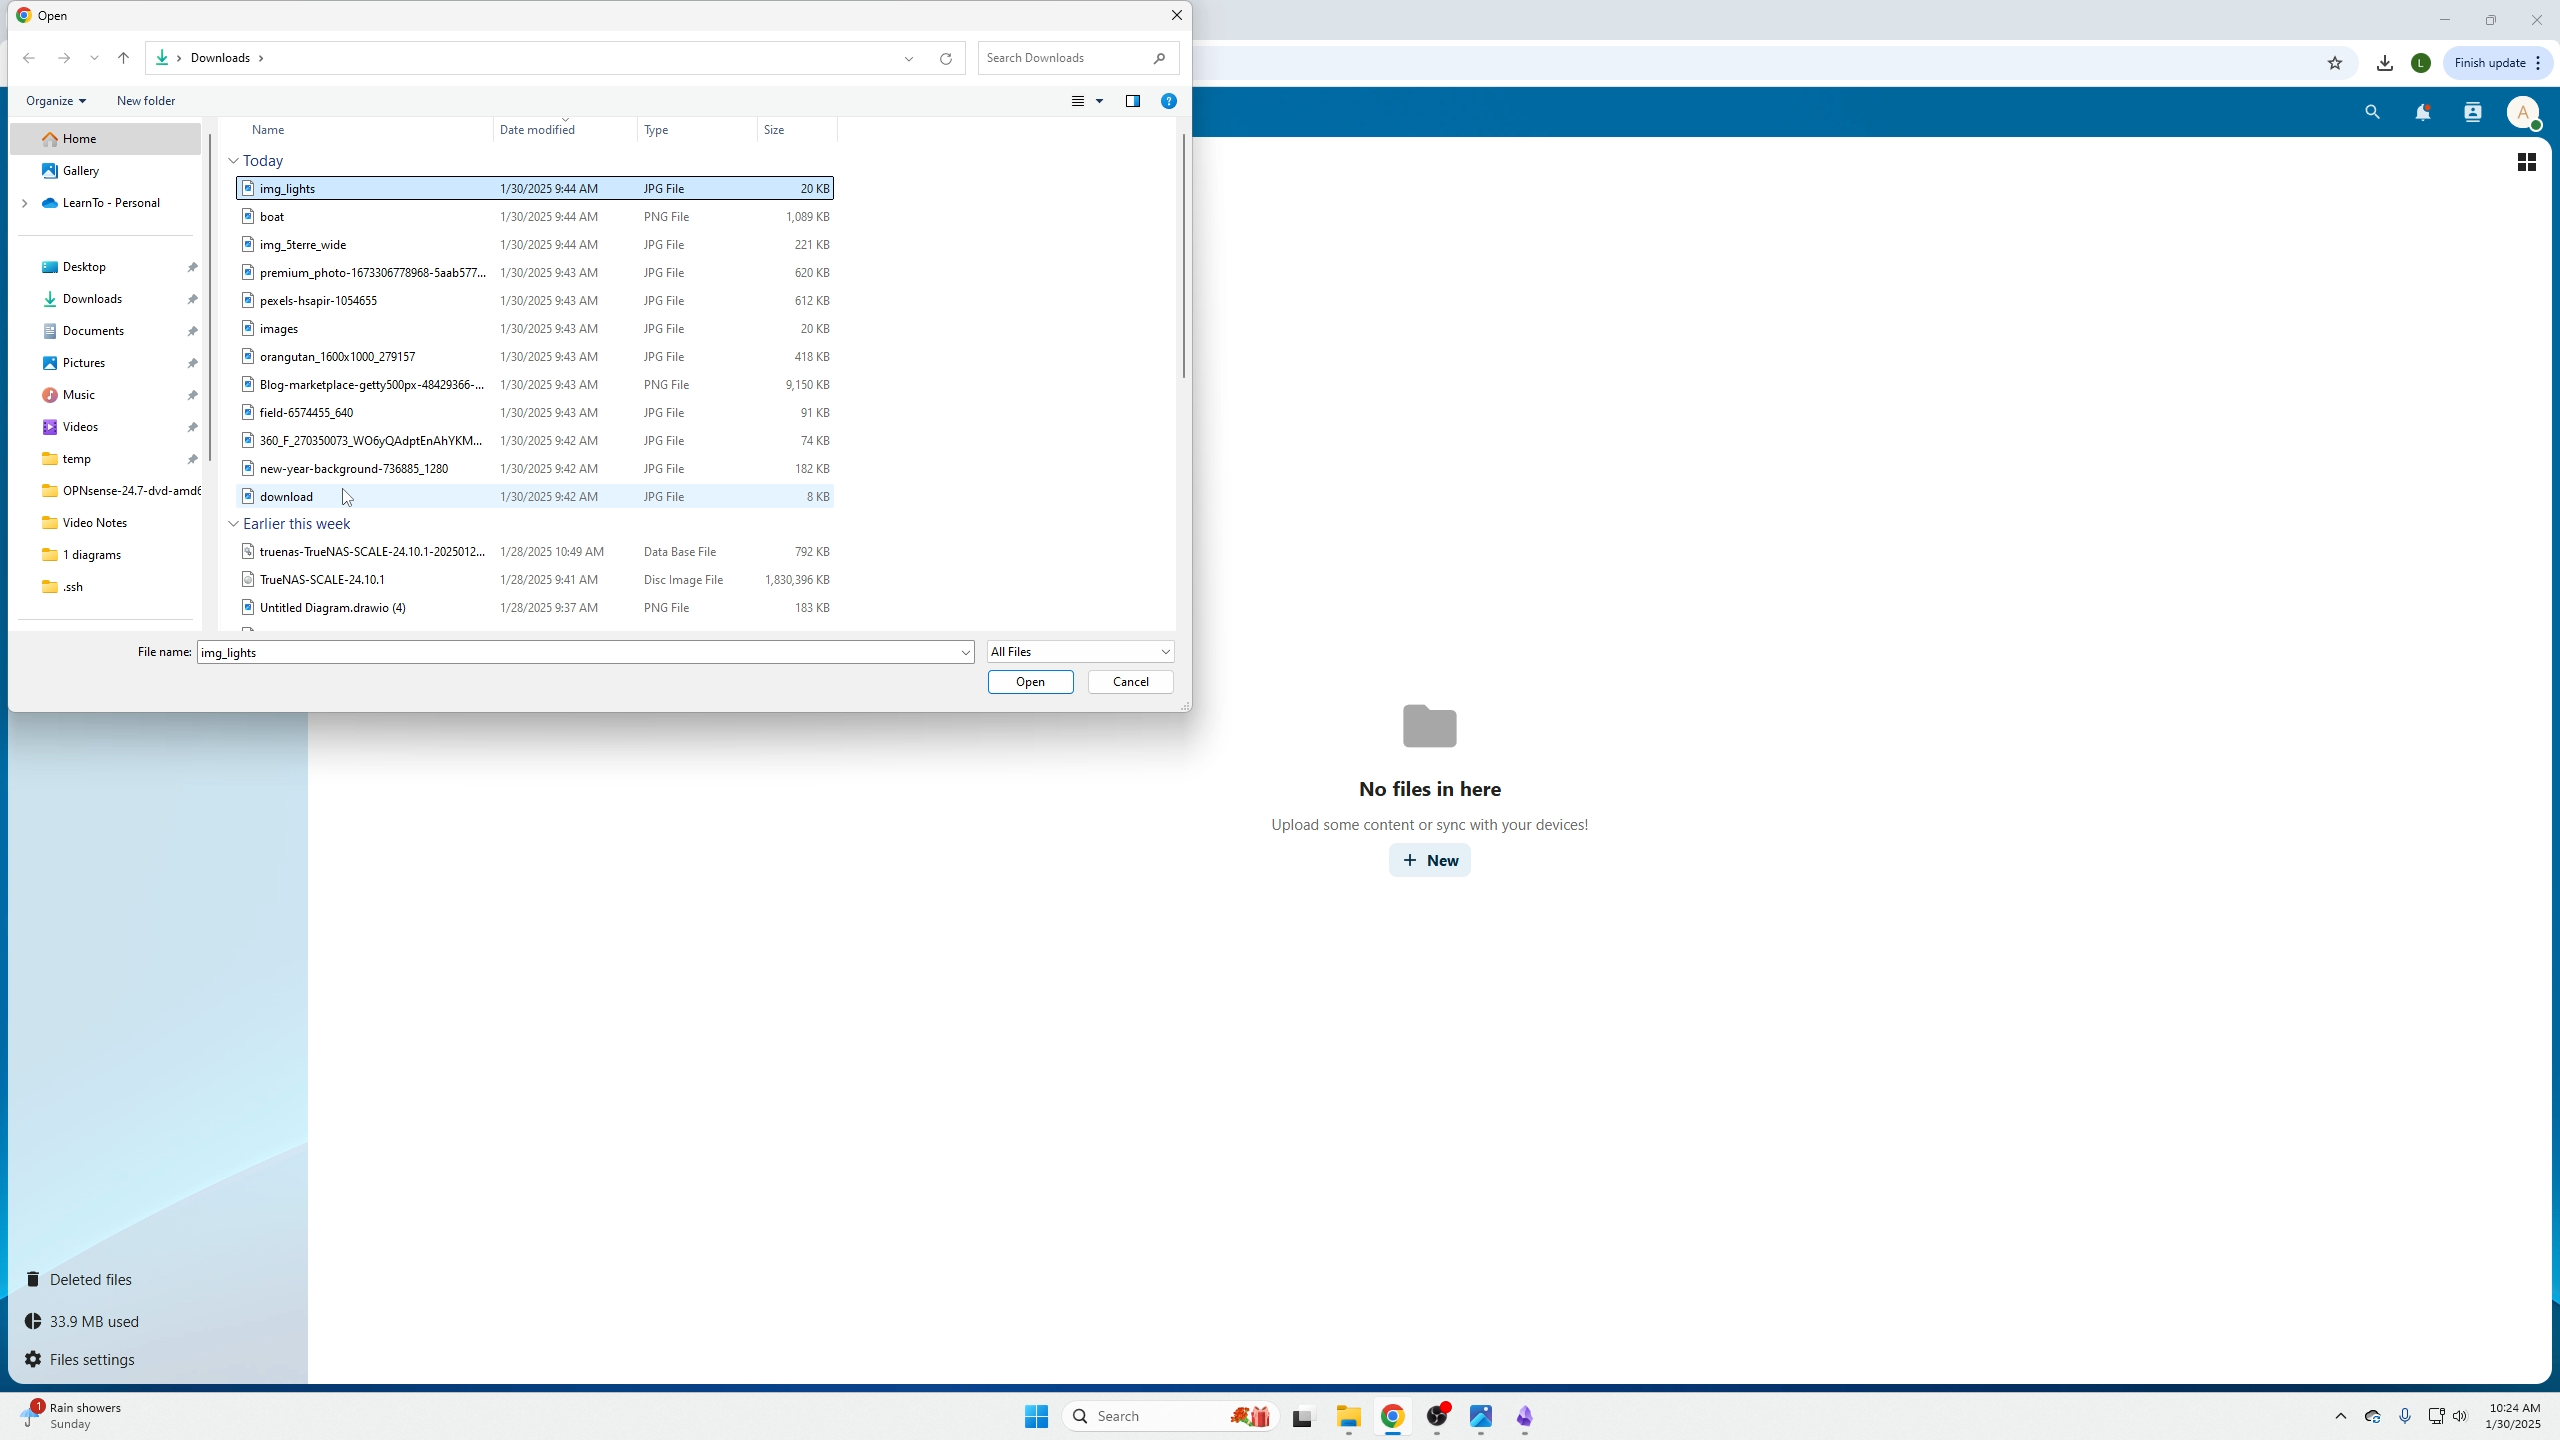2560x1440 pixels.
Task: Open the Nextcloud contacts menu icon
Action: pyautogui.click(x=2473, y=113)
